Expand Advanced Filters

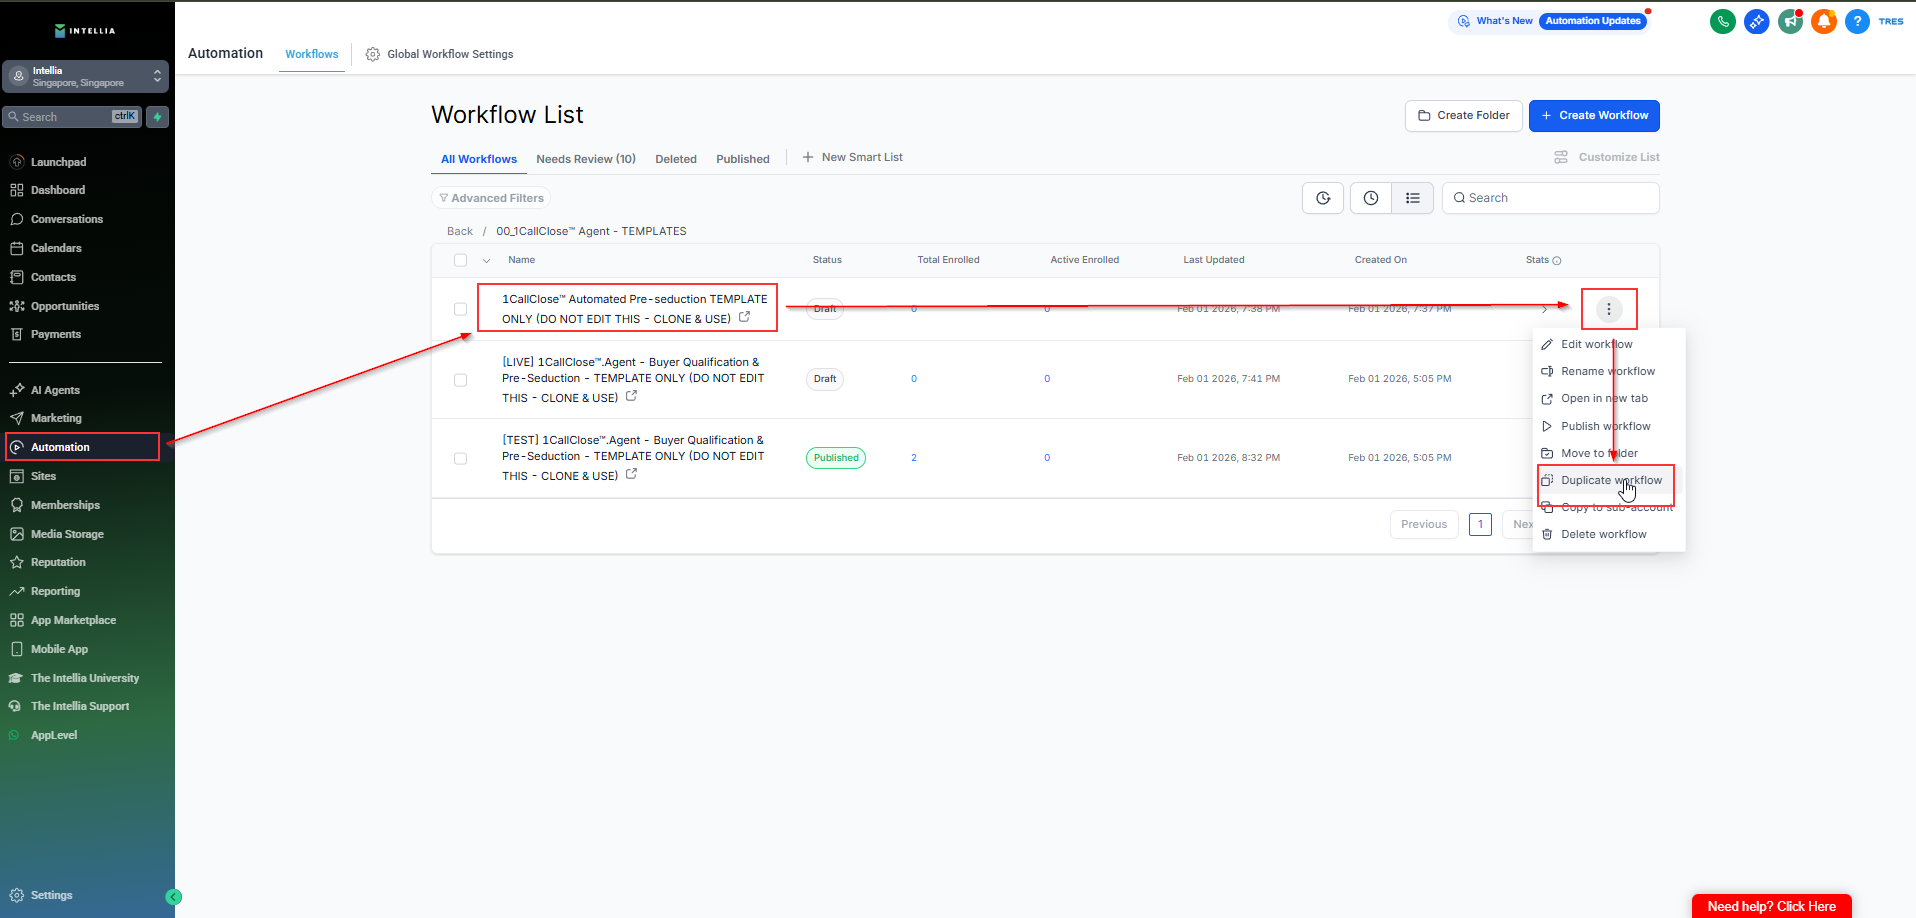point(491,198)
